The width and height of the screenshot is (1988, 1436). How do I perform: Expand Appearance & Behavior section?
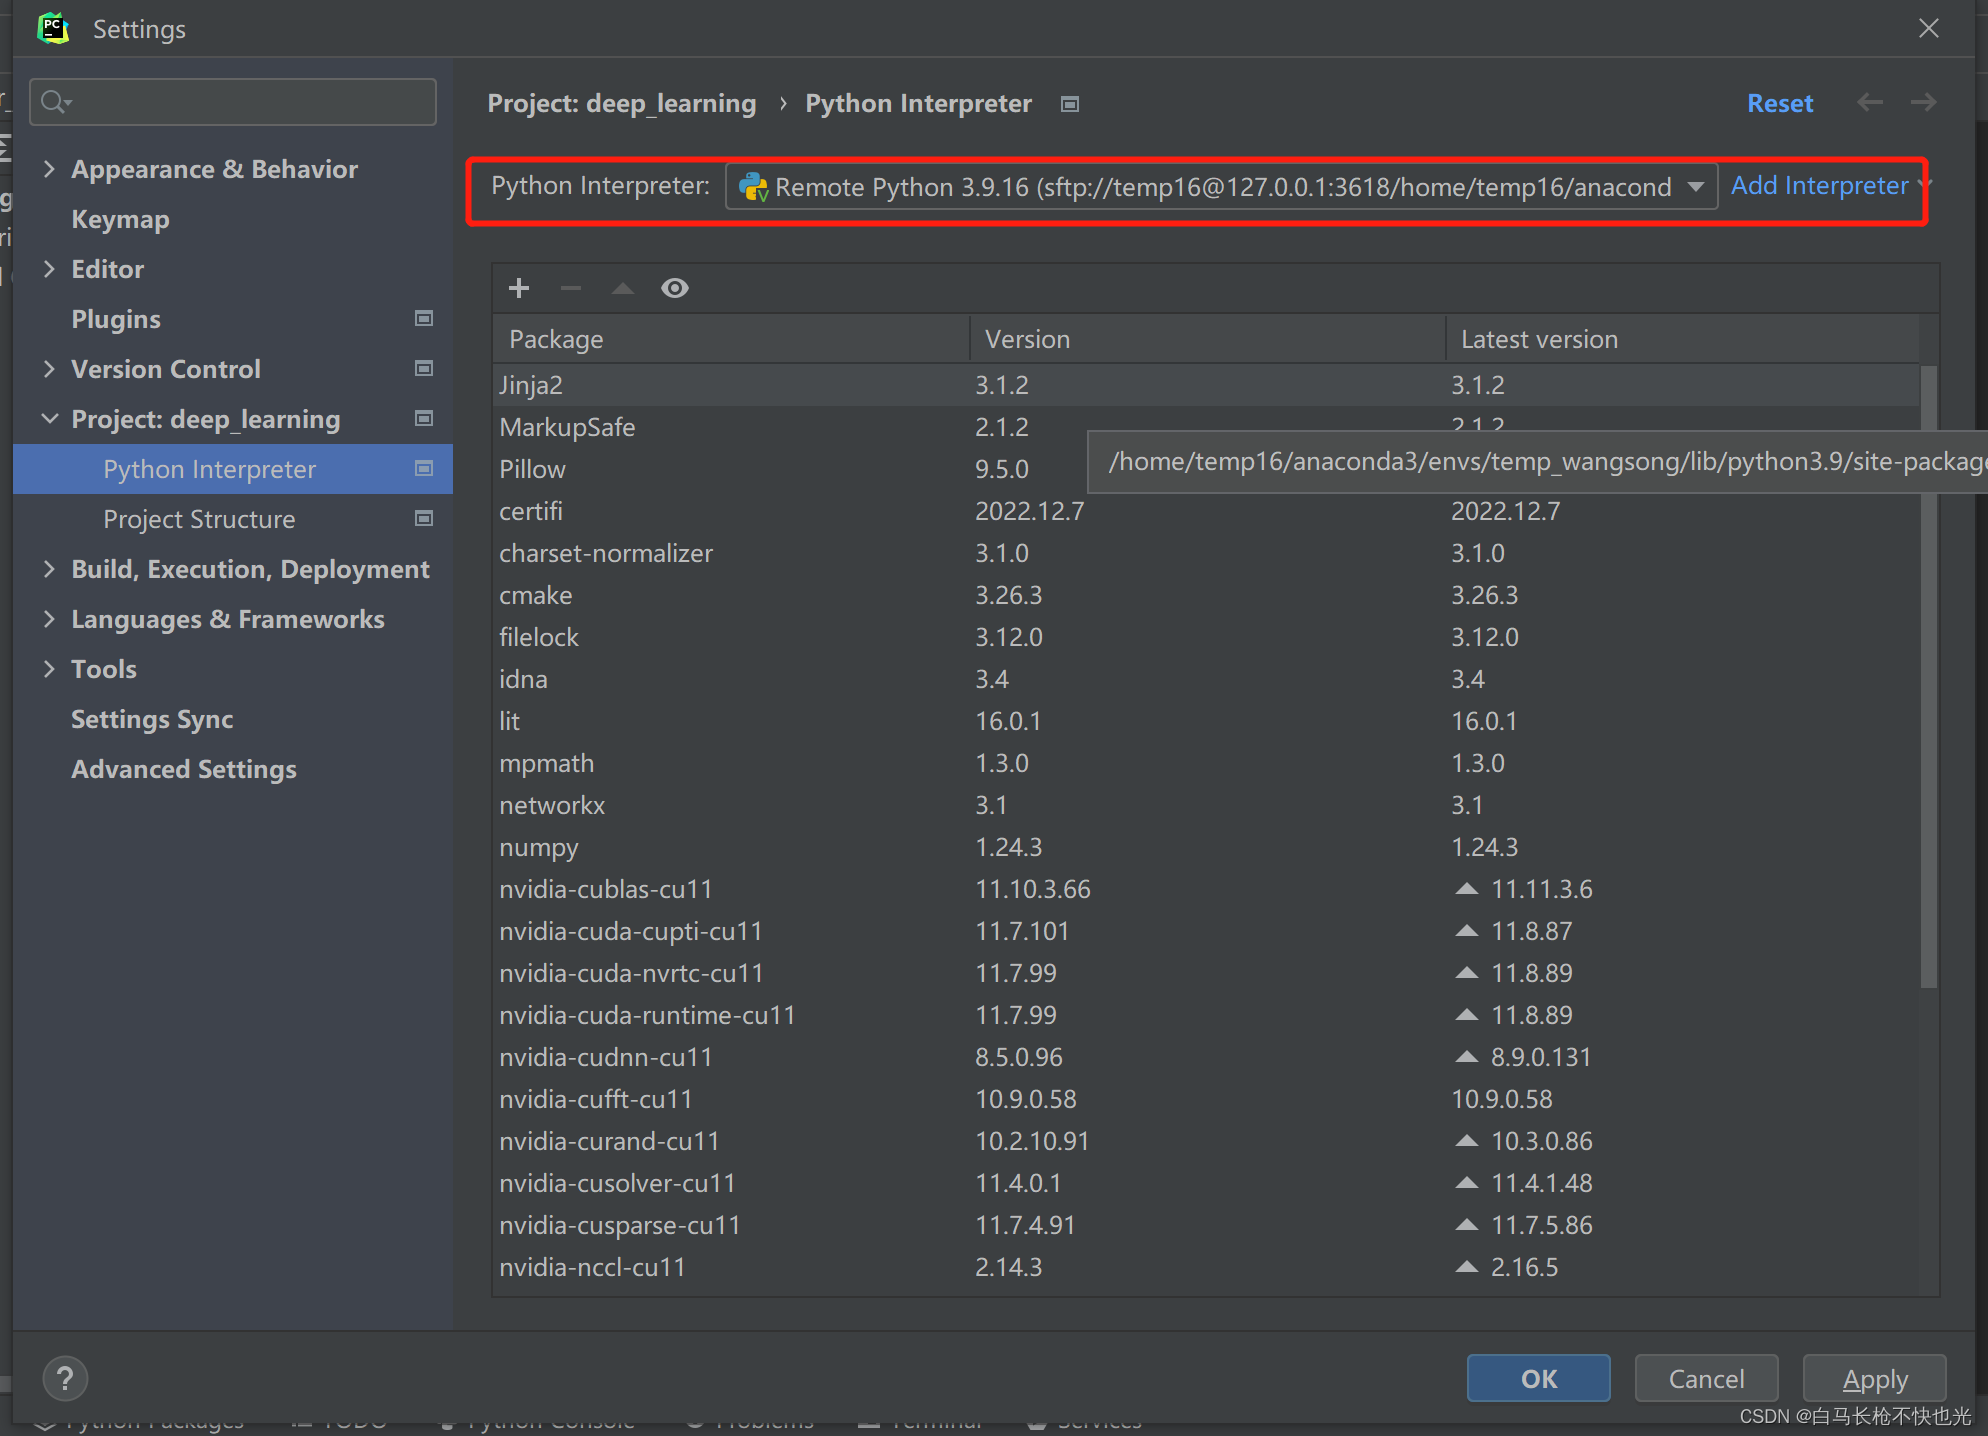pyautogui.click(x=49, y=169)
